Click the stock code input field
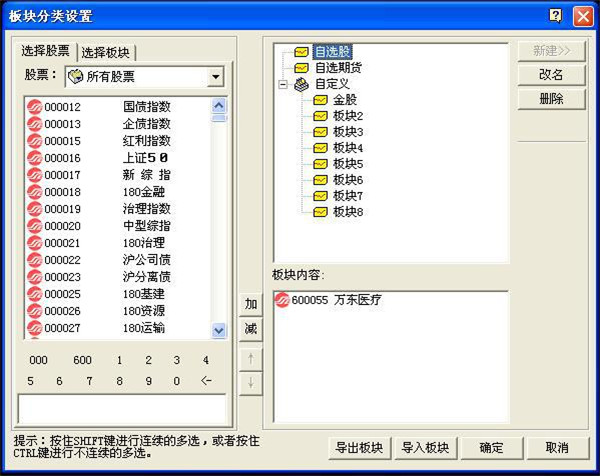The height and width of the screenshot is (476, 600). [121, 408]
